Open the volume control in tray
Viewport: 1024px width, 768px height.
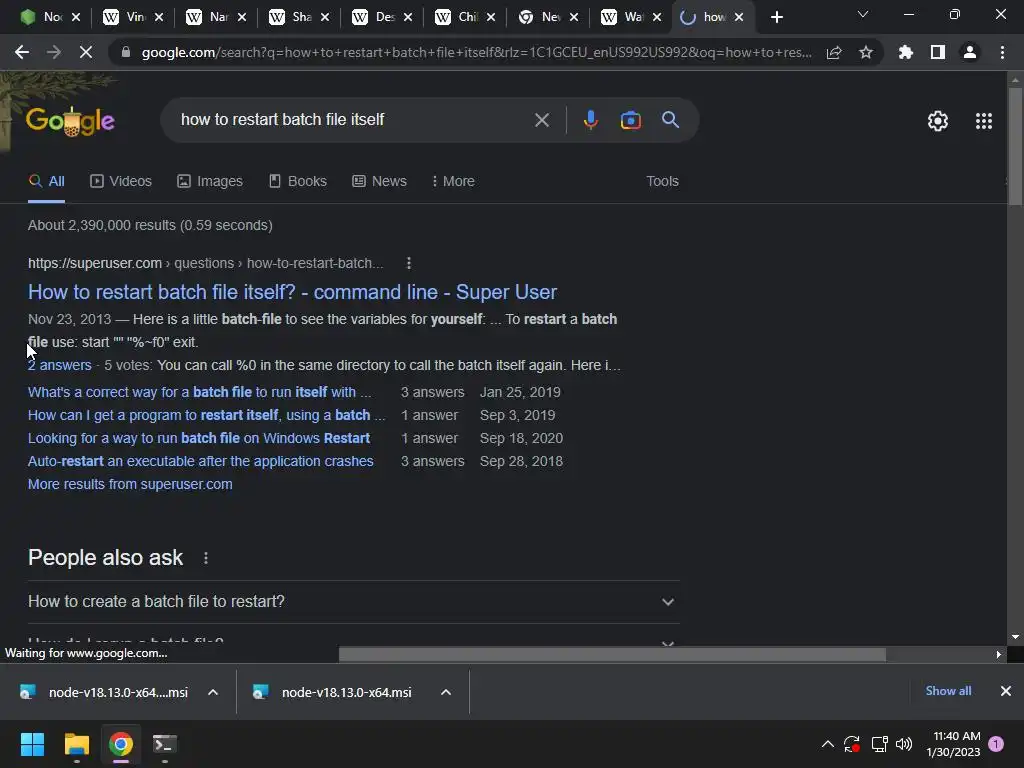point(904,744)
